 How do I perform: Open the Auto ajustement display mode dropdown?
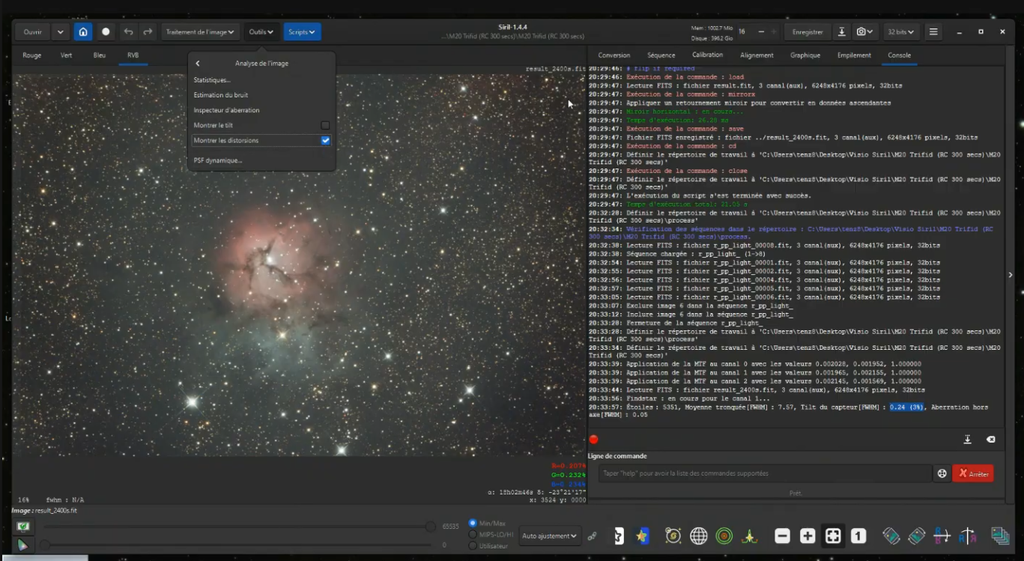point(549,536)
